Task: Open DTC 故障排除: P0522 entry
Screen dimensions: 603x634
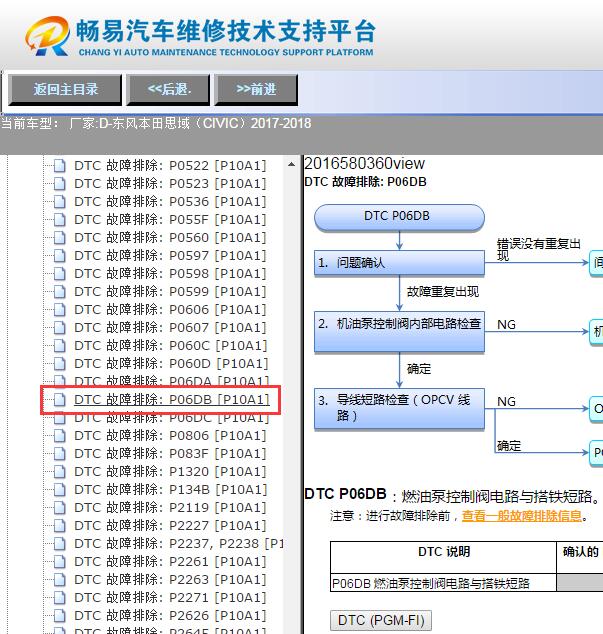Action: click(170, 166)
